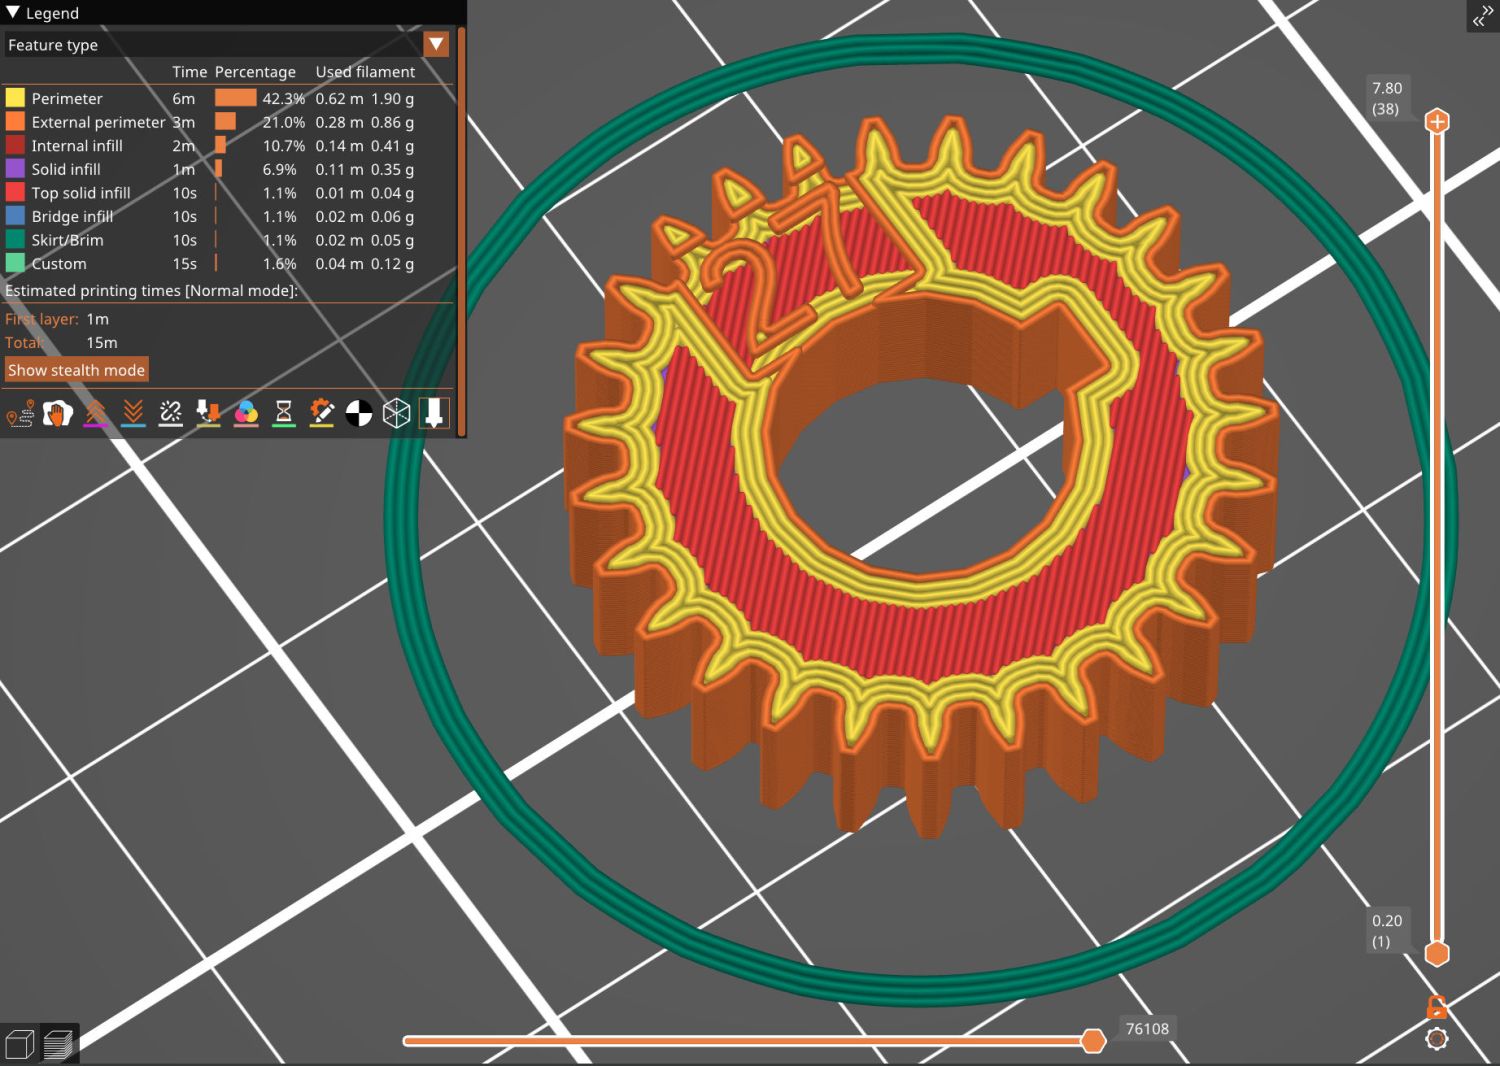1500x1066 pixels.
Task: Switch to the sliced preview view
Action: 60,1043
